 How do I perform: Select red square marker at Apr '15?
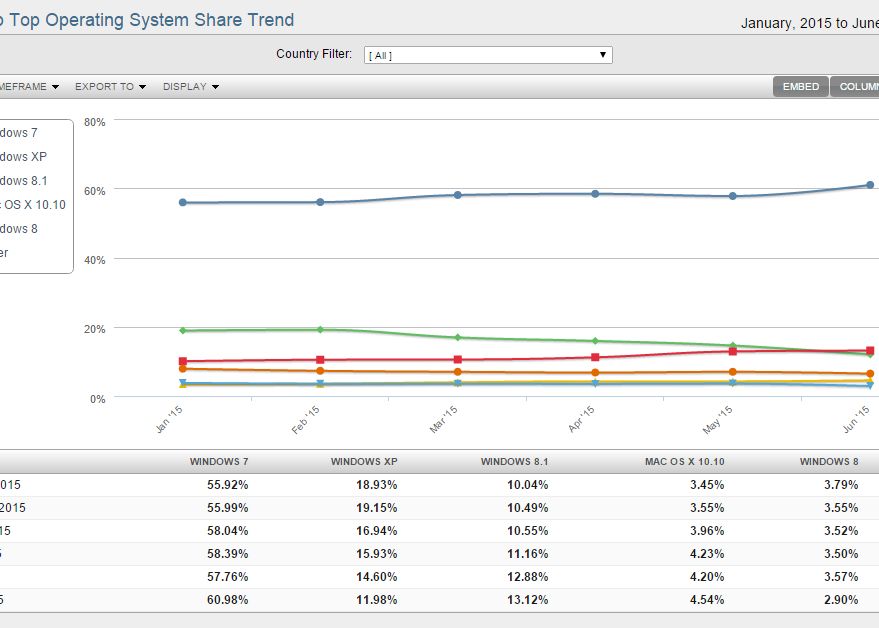point(595,357)
